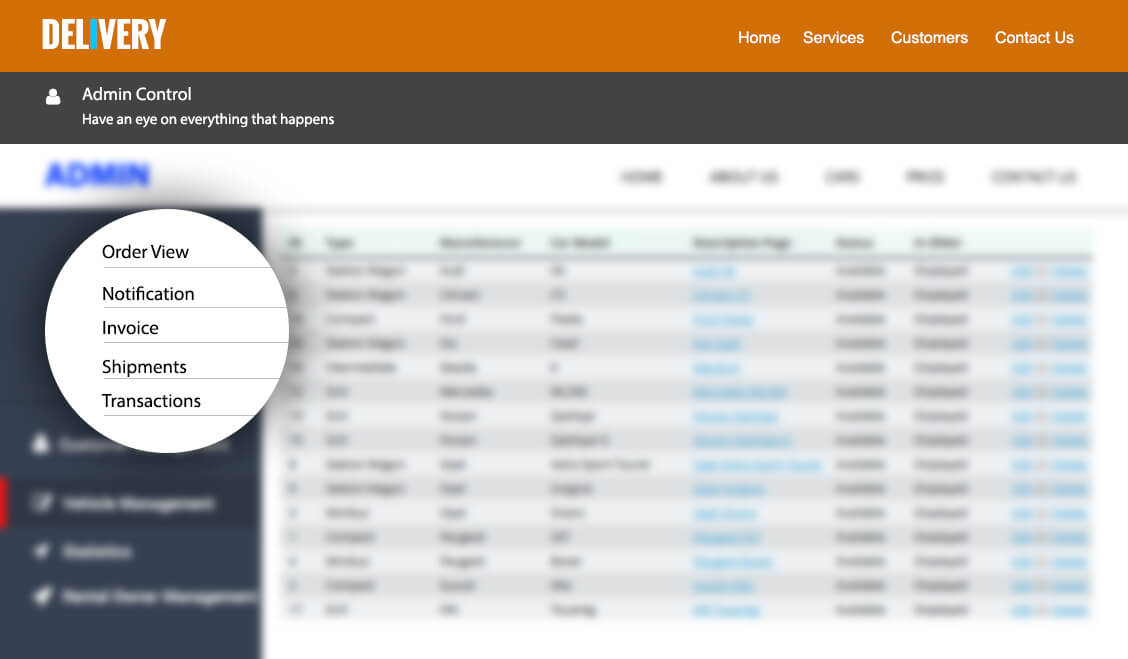Screen dimensions: 1128x659
Task: Click the Statistics icon in the sidebar
Action: 42,551
